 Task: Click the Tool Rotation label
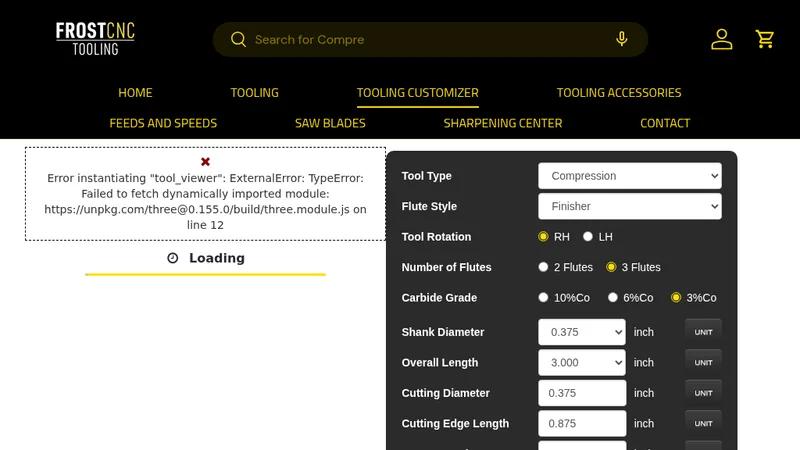[436, 237]
